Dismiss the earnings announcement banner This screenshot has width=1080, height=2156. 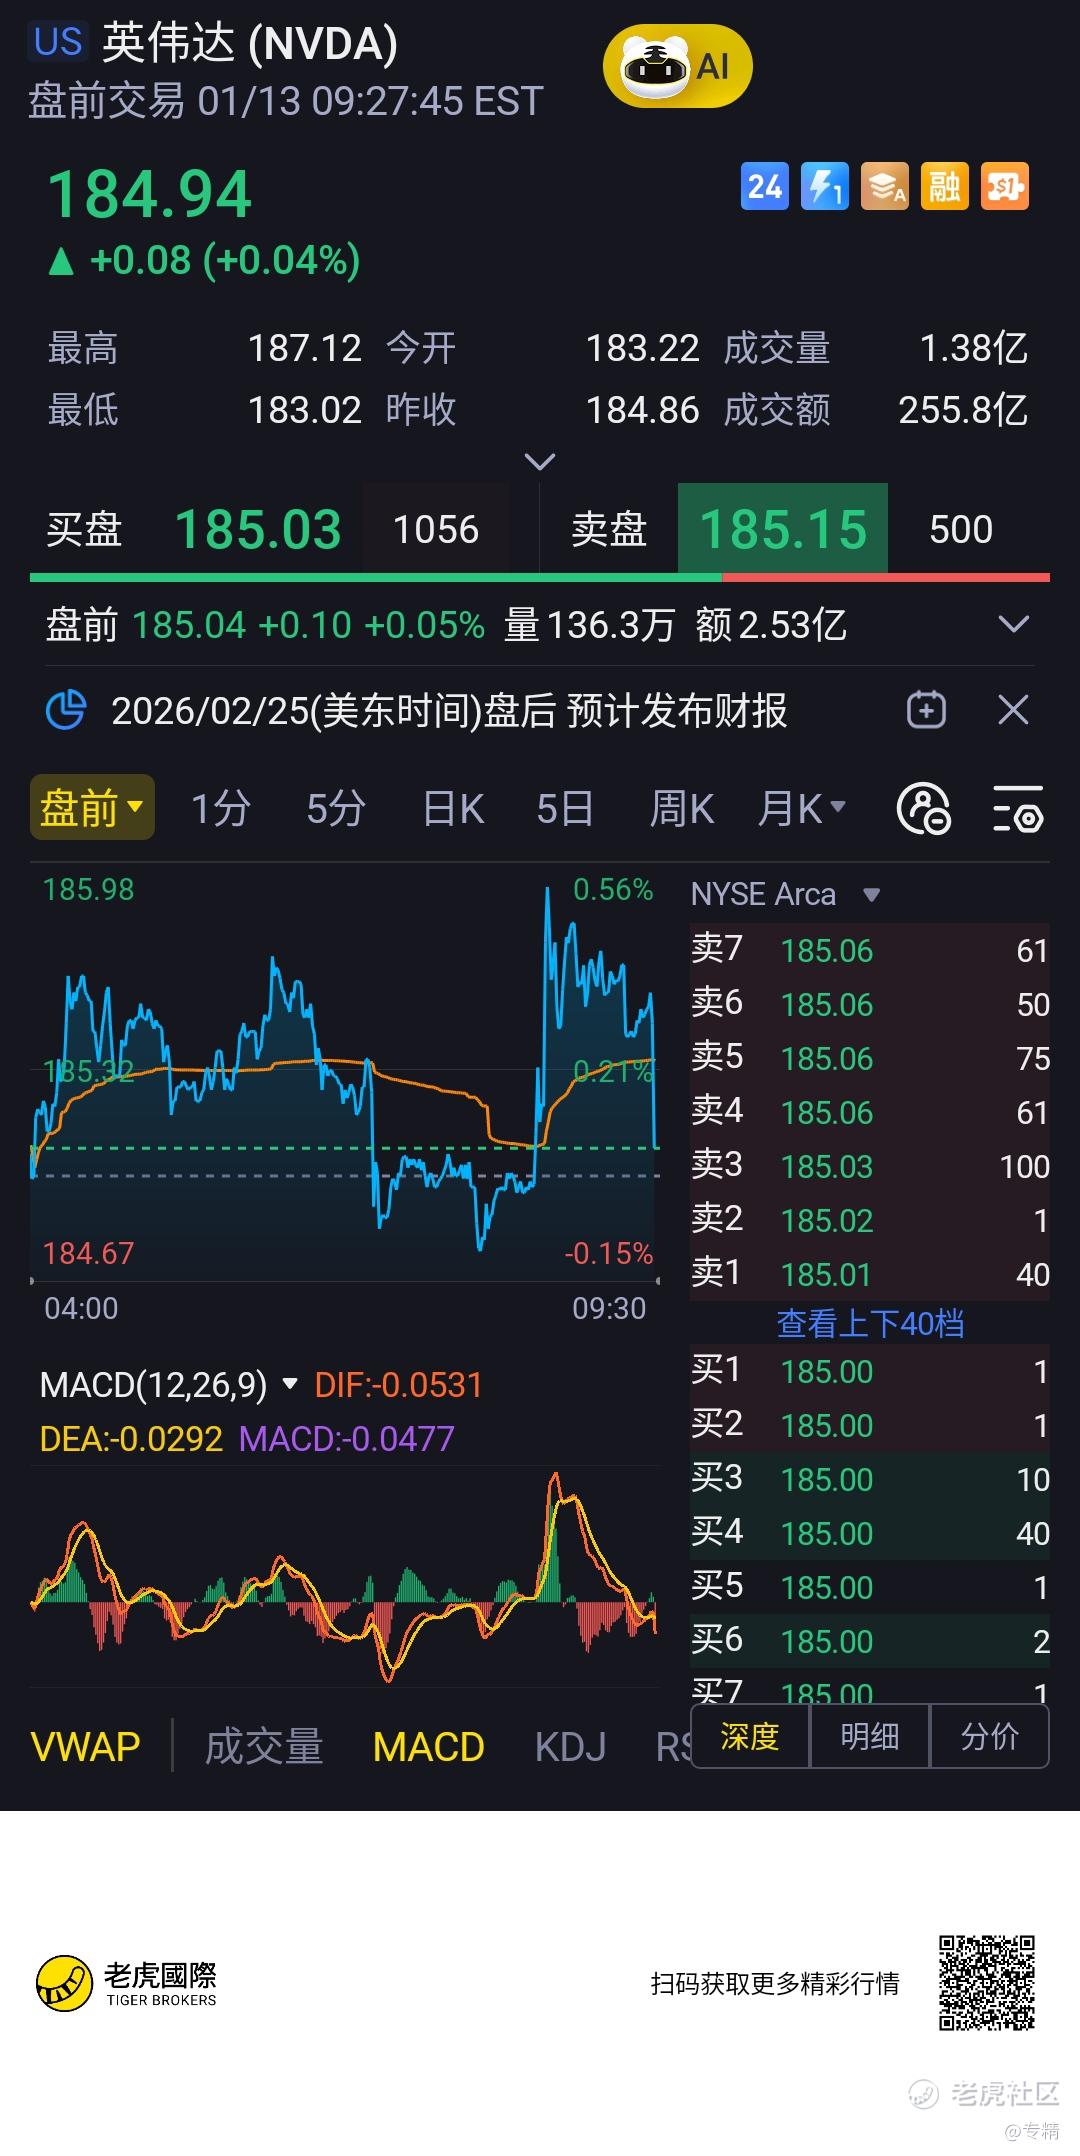tap(1014, 711)
